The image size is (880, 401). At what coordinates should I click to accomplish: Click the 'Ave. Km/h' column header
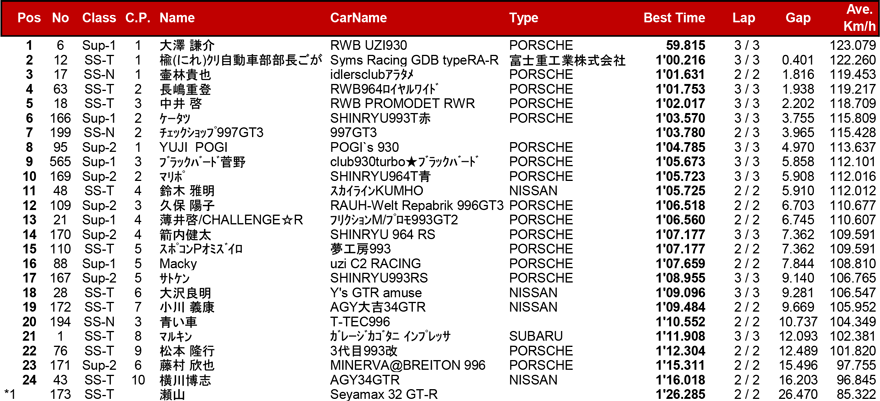tap(859, 18)
